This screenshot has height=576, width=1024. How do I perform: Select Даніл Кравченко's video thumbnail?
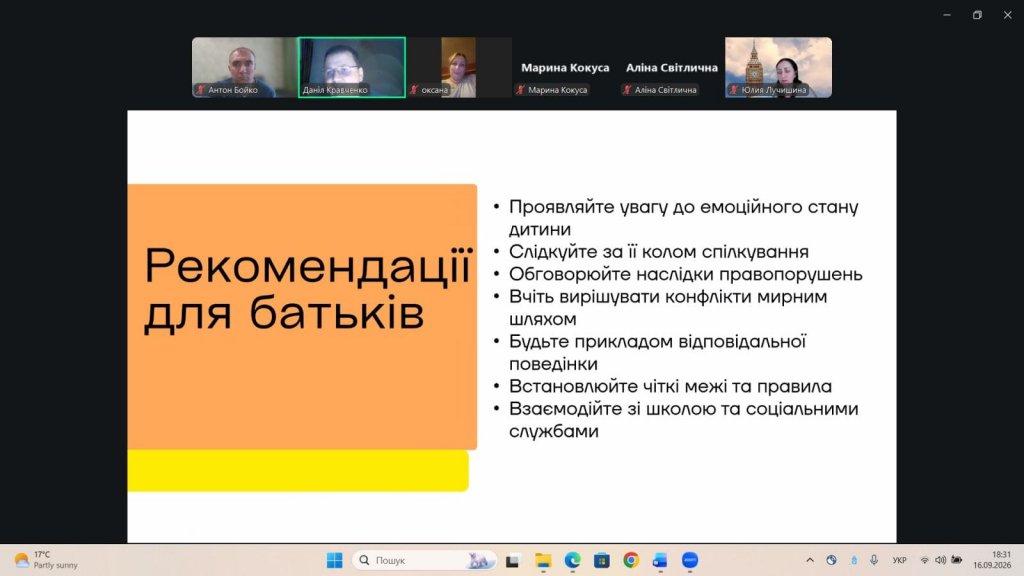click(x=352, y=67)
